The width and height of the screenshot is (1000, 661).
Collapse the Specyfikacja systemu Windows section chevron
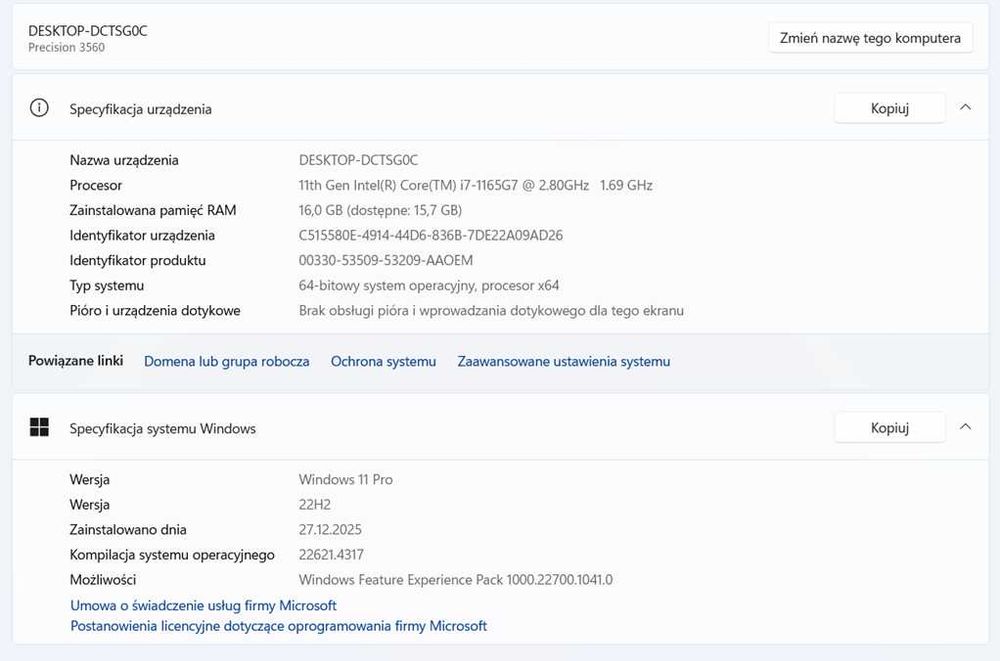pyautogui.click(x=966, y=426)
